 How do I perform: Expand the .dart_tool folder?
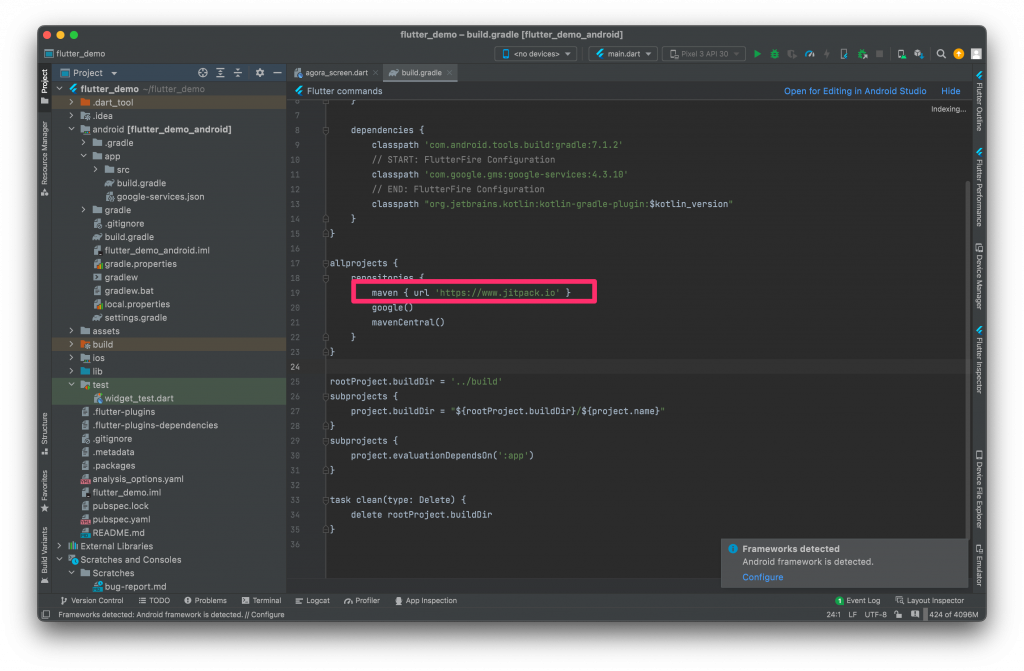[x=71, y=103]
